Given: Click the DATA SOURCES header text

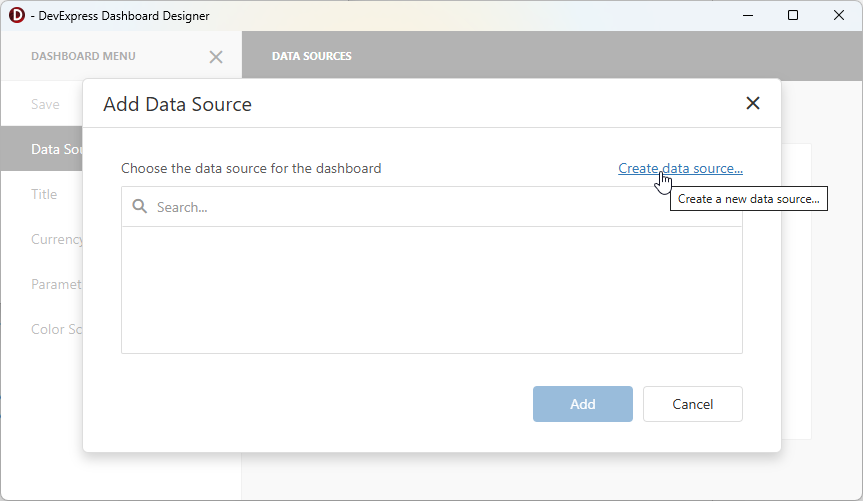Looking at the screenshot, I should pos(312,56).
